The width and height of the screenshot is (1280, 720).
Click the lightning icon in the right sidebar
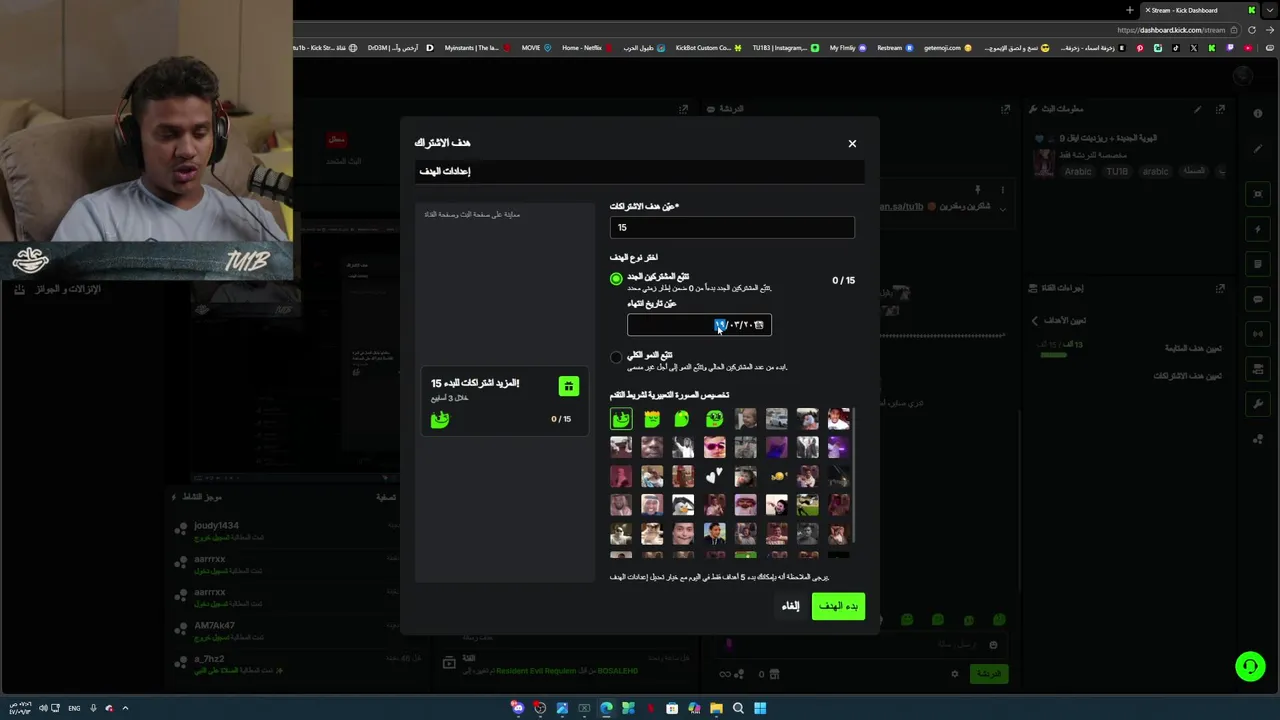[1258, 229]
